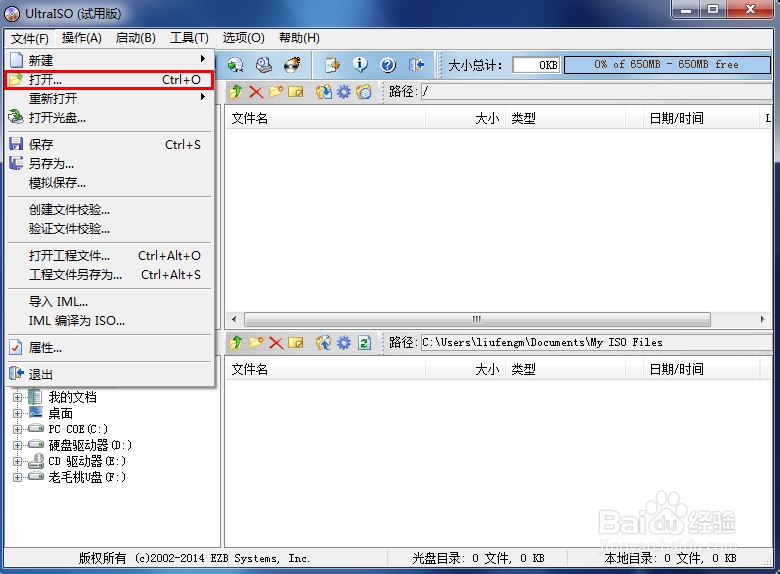Click gear properties icon in image pane toolbar
The image size is (780, 574).
344,92
